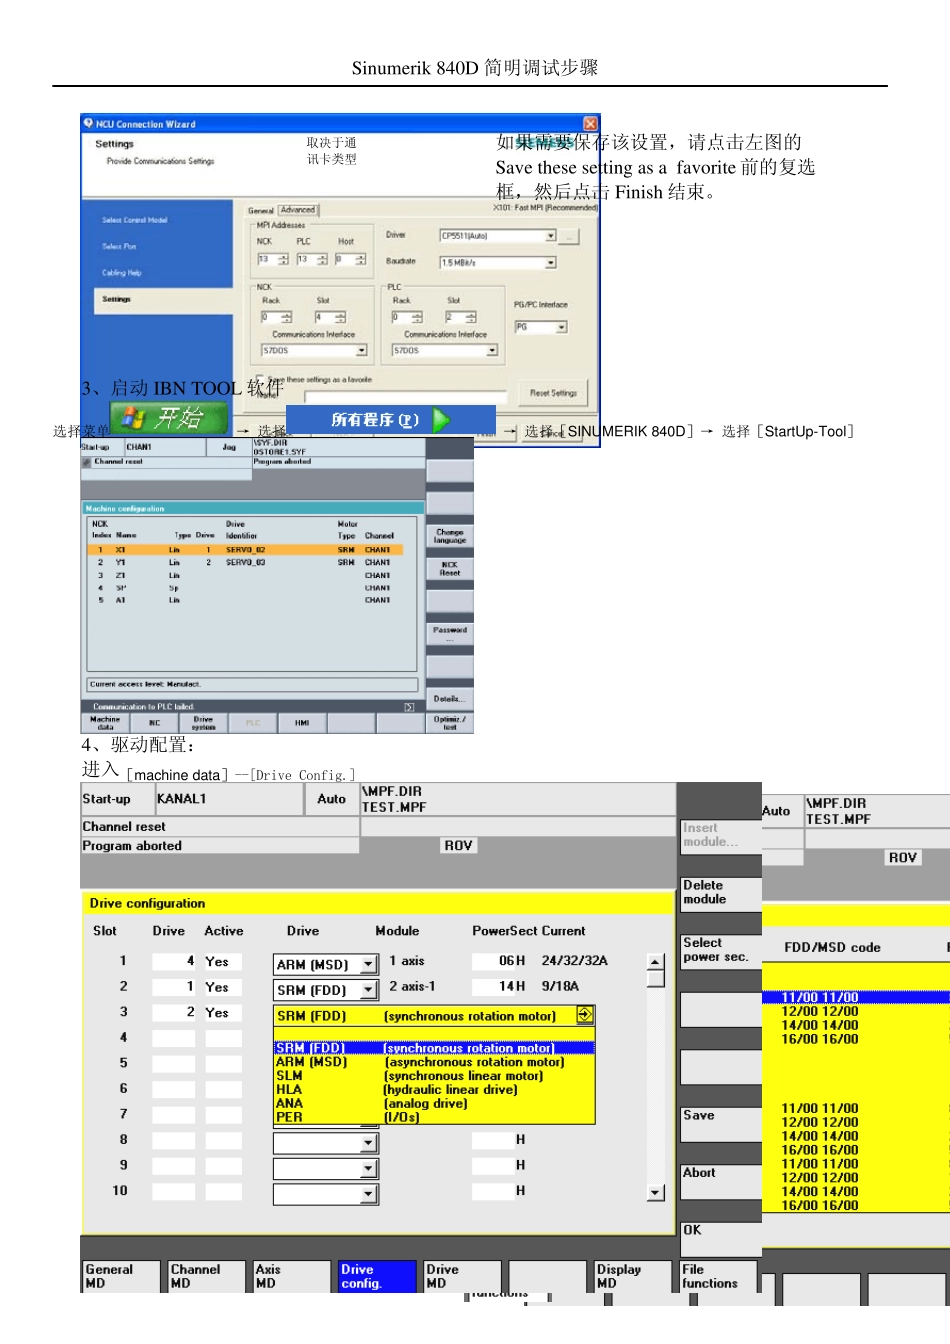Viewport: 950px width, 1344px height.
Task: Click the Reset Settings button
Action: [x=553, y=393]
